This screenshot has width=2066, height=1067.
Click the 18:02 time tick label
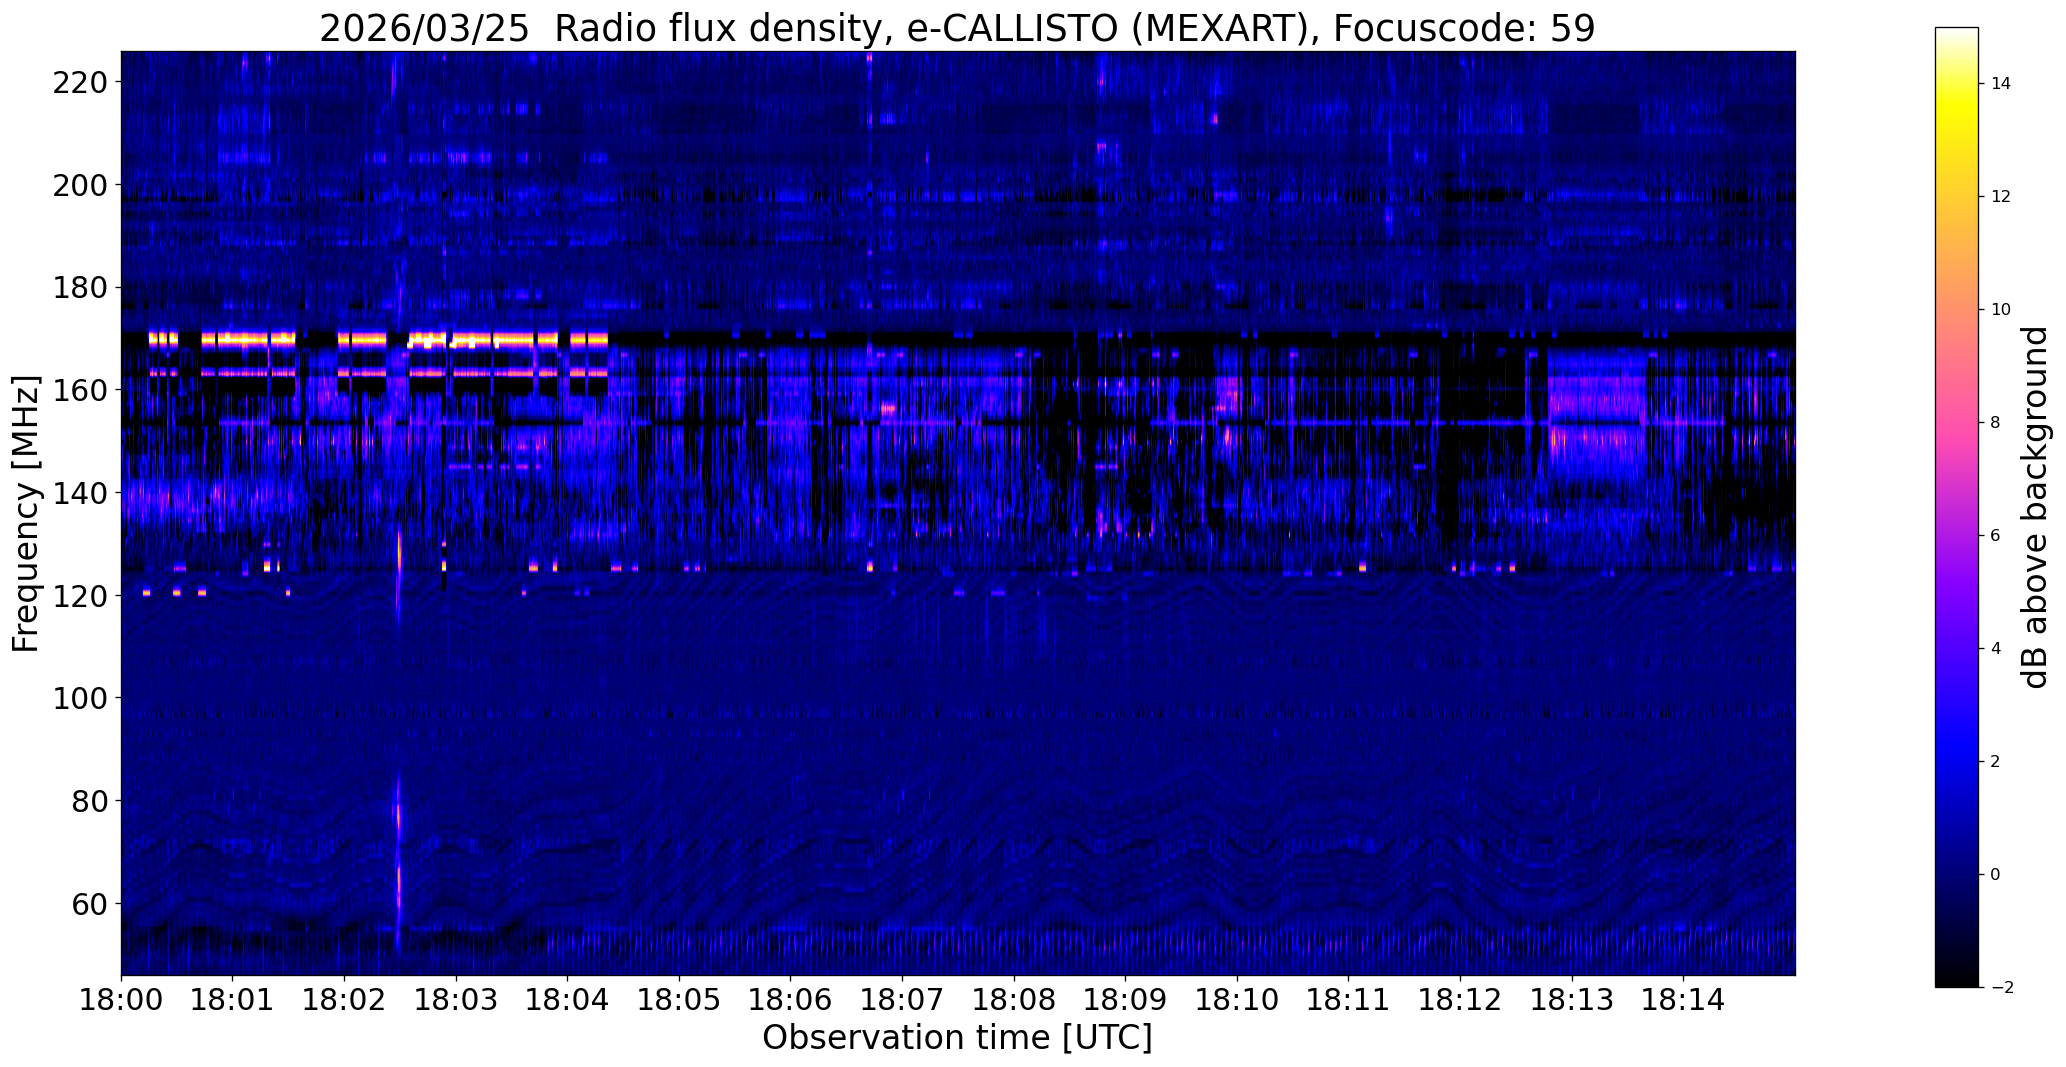click(345, 1001)
